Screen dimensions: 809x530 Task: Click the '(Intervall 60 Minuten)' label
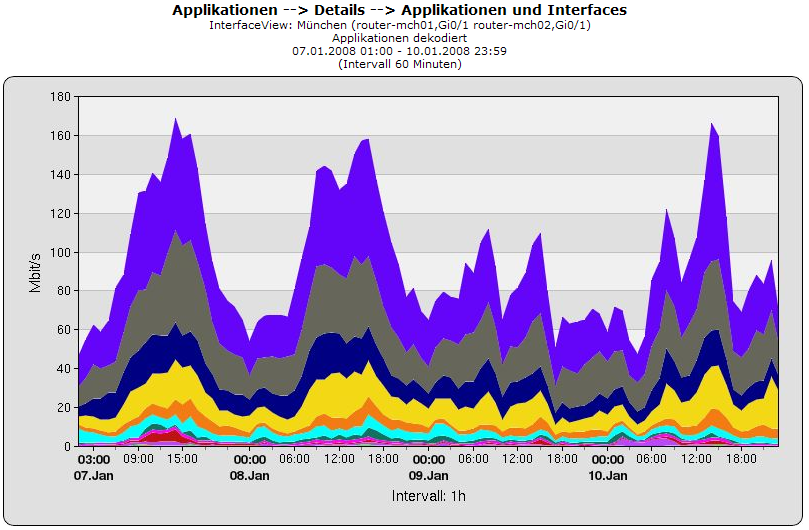point(399,63)
